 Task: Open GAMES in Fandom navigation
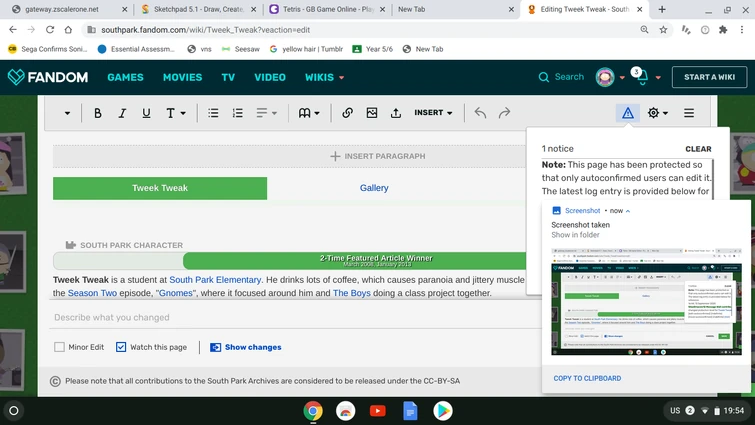[x=125, y=77]
